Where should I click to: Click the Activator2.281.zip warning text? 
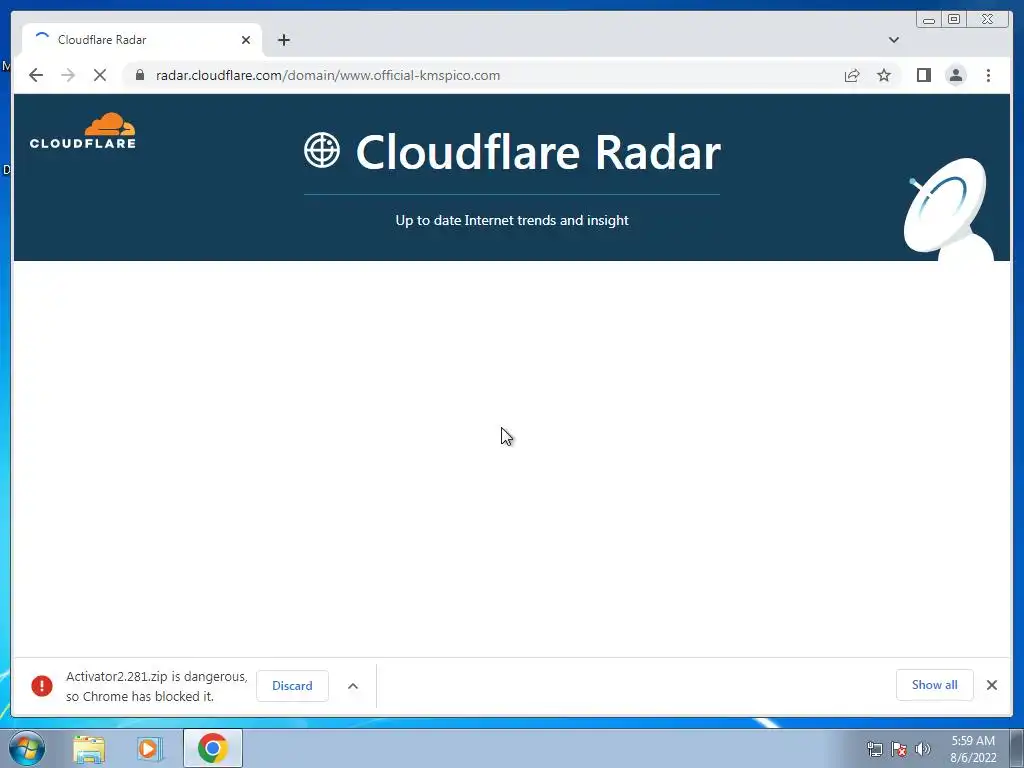click(x=157, y=686)
